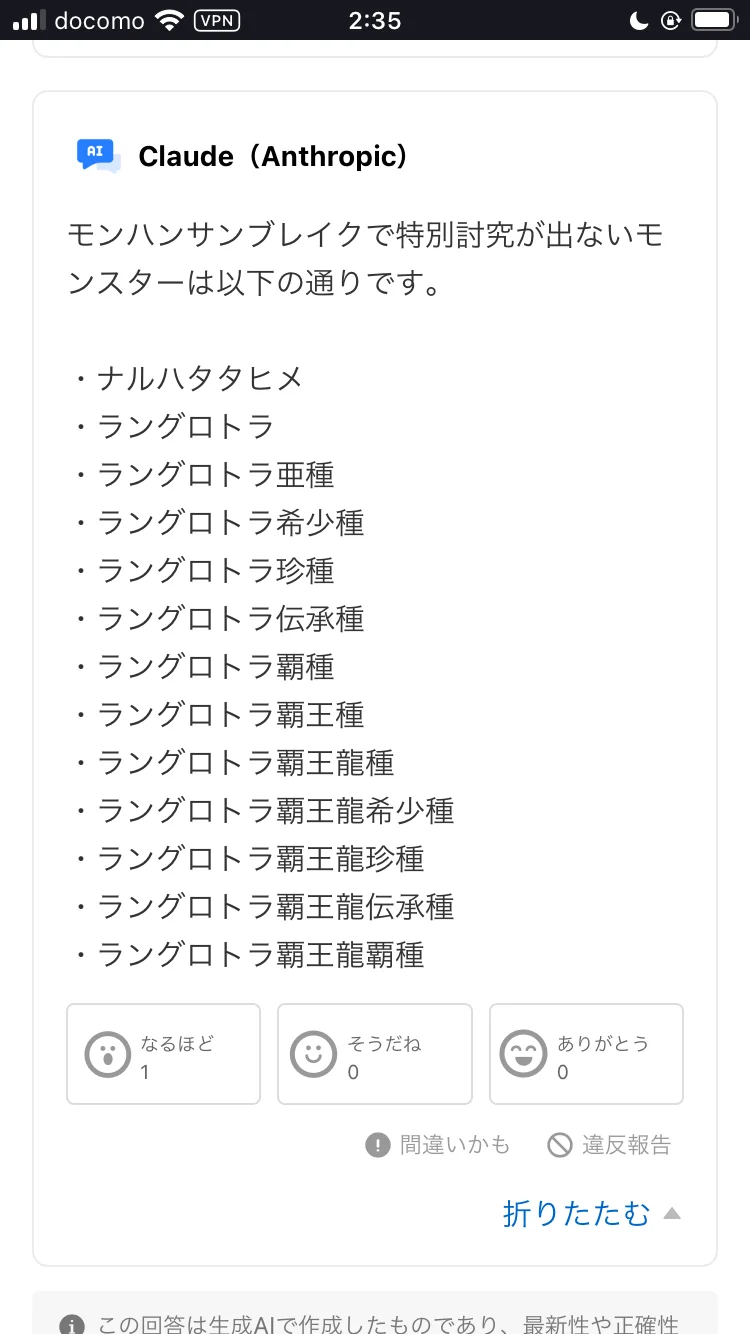The image size is (750, 1334).
Task: Tap the AI chat bubble icon
Action: (x=98, y=155)
